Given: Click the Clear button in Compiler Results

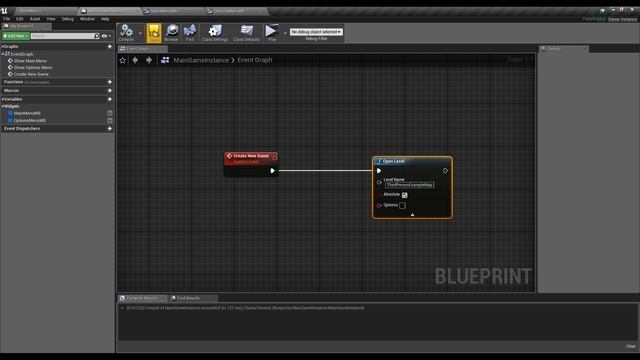Looking at the screenshot, I should 631,346.
